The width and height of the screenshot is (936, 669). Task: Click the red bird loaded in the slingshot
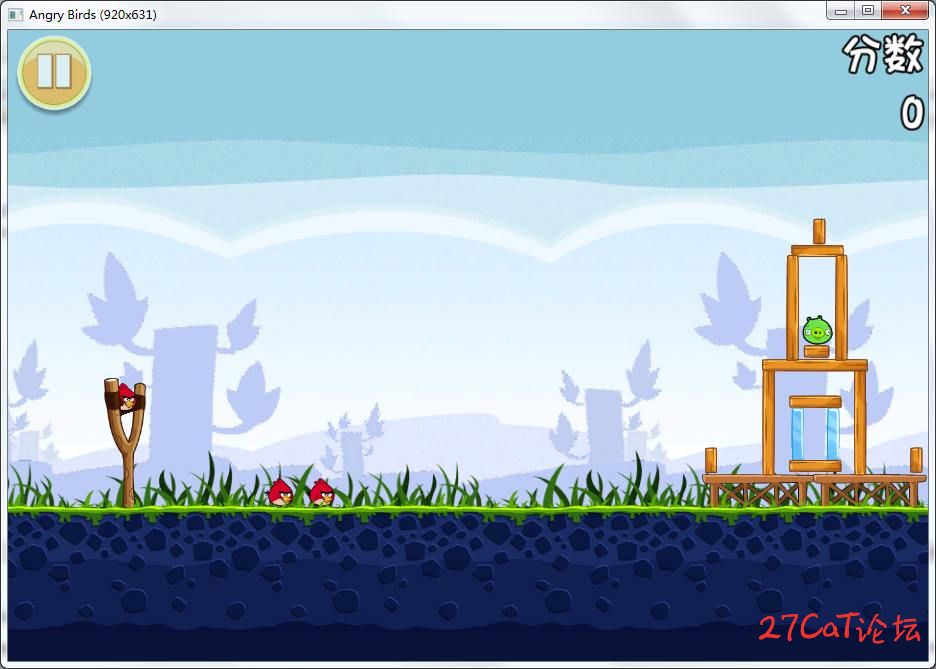coord(126,397)
